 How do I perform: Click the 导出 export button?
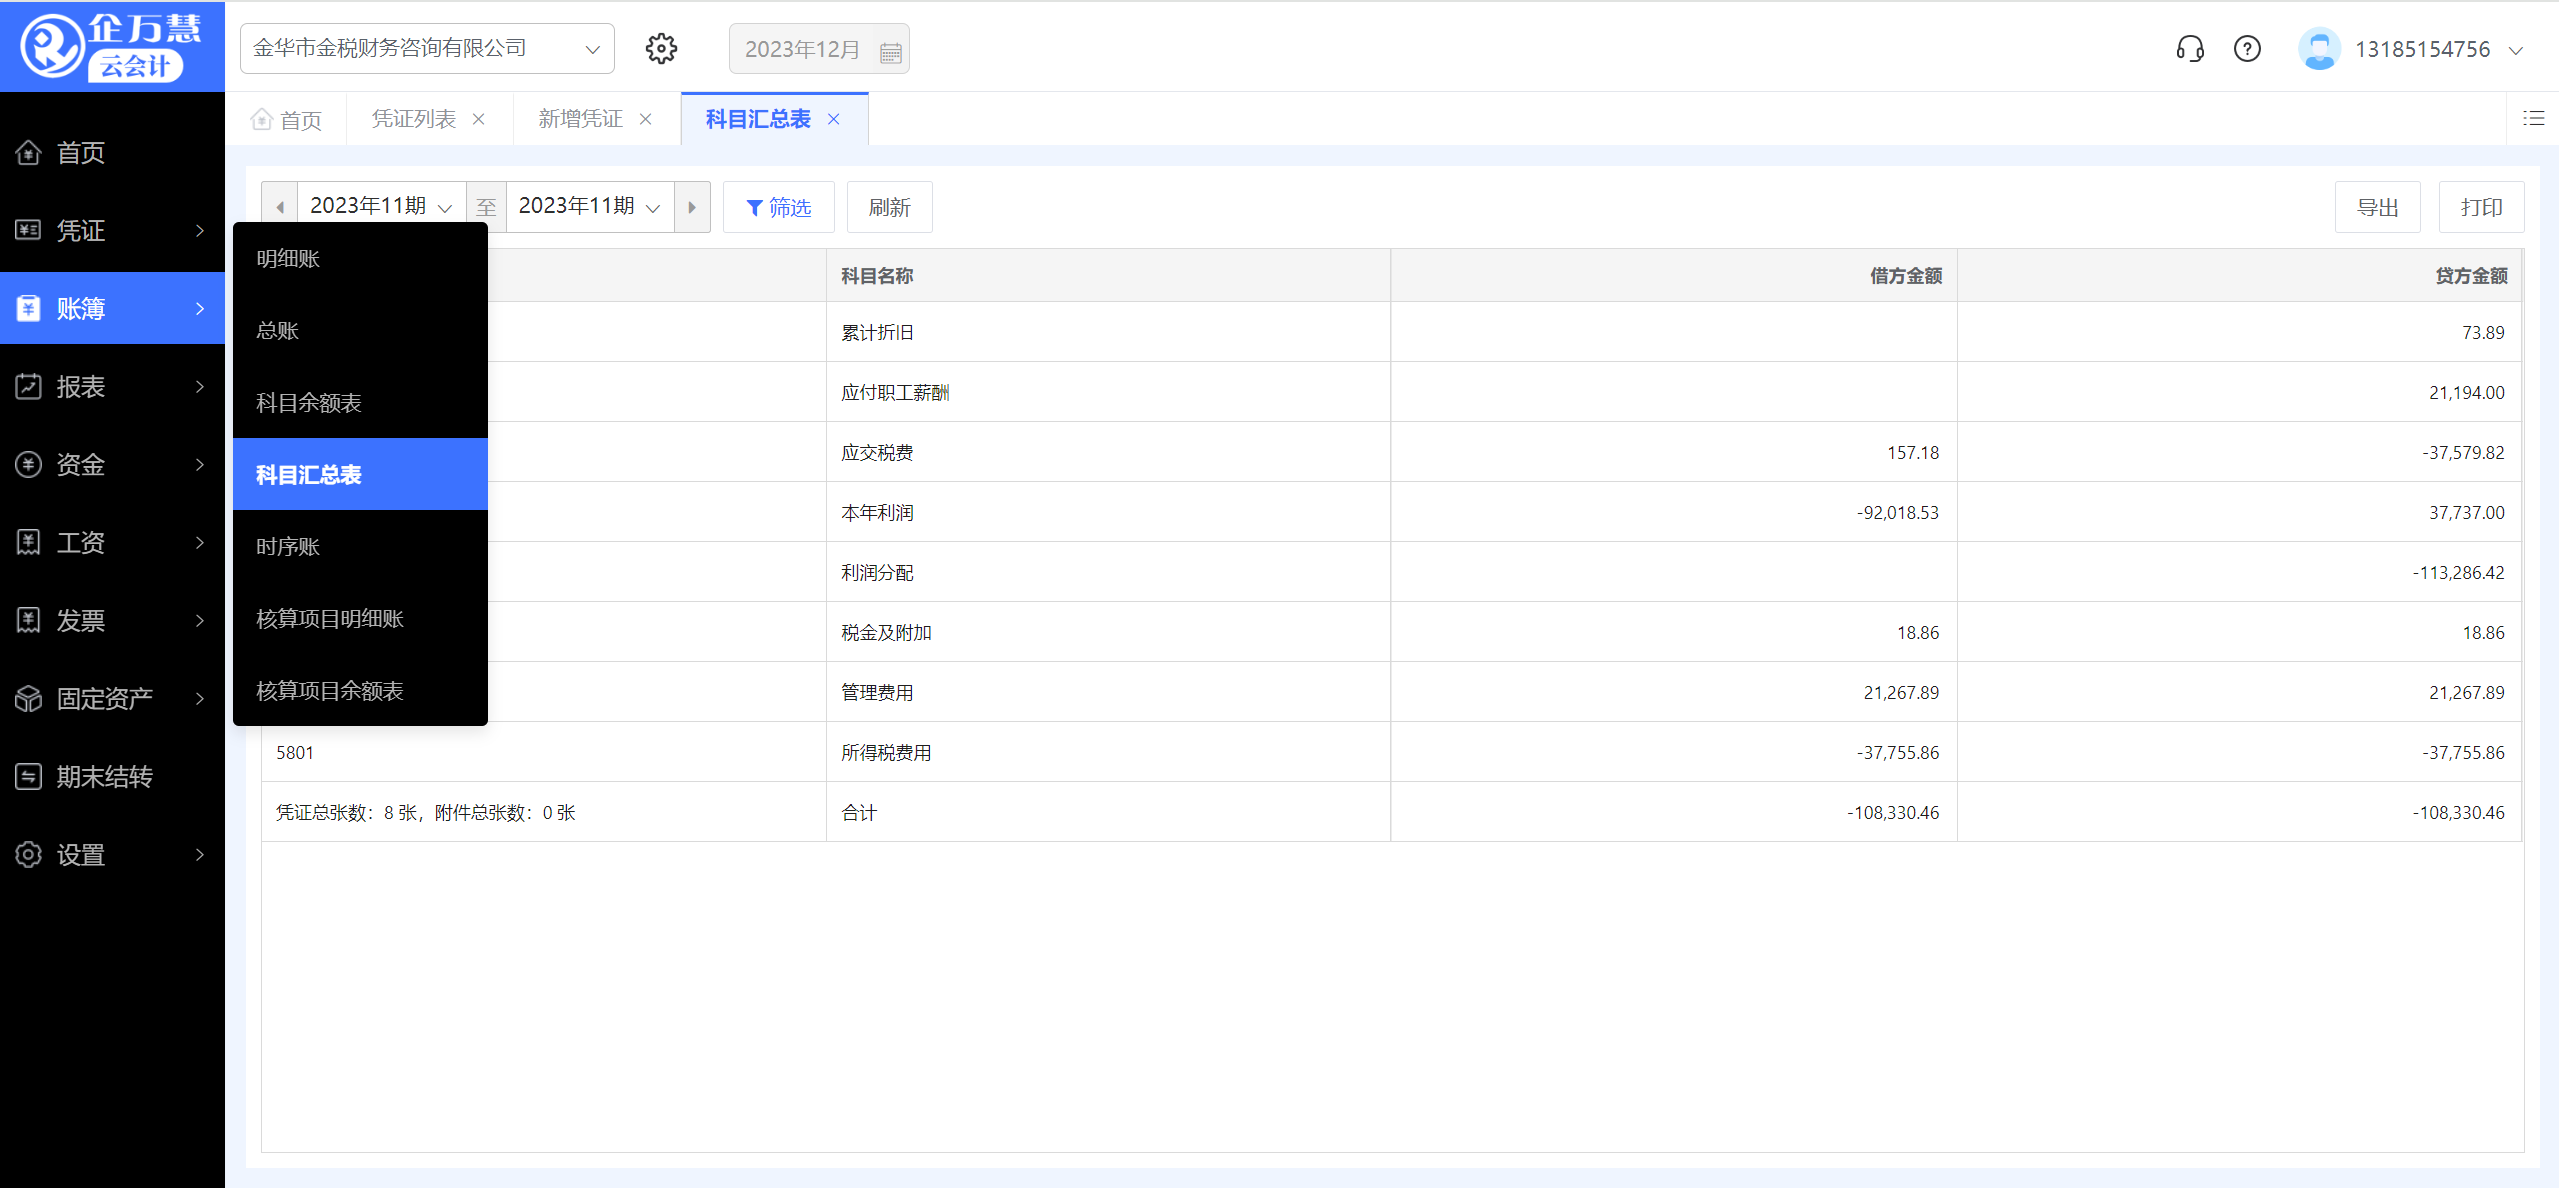2376,207
